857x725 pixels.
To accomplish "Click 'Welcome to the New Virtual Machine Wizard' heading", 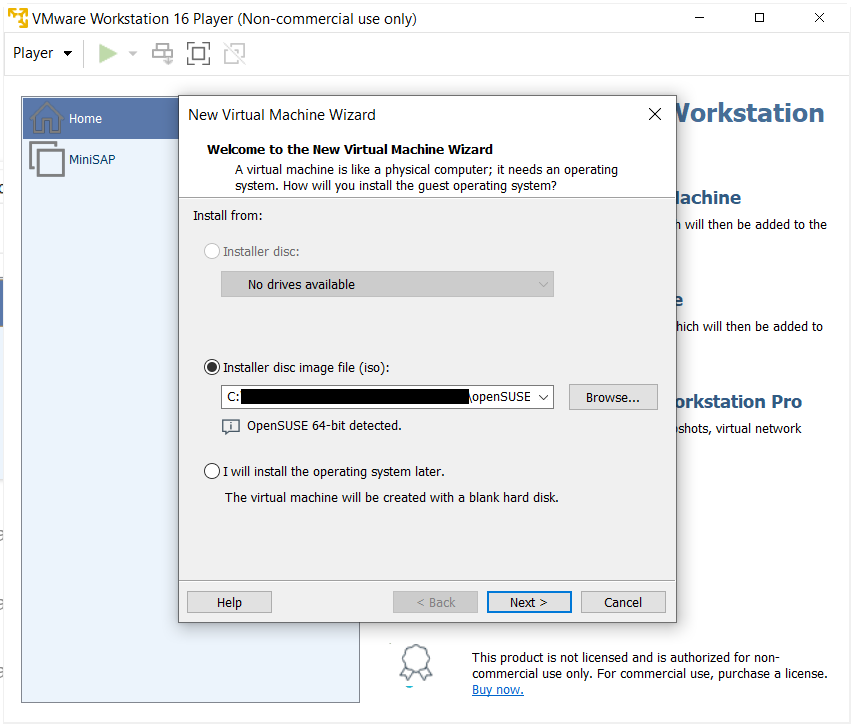I will (x=350, y=149).
